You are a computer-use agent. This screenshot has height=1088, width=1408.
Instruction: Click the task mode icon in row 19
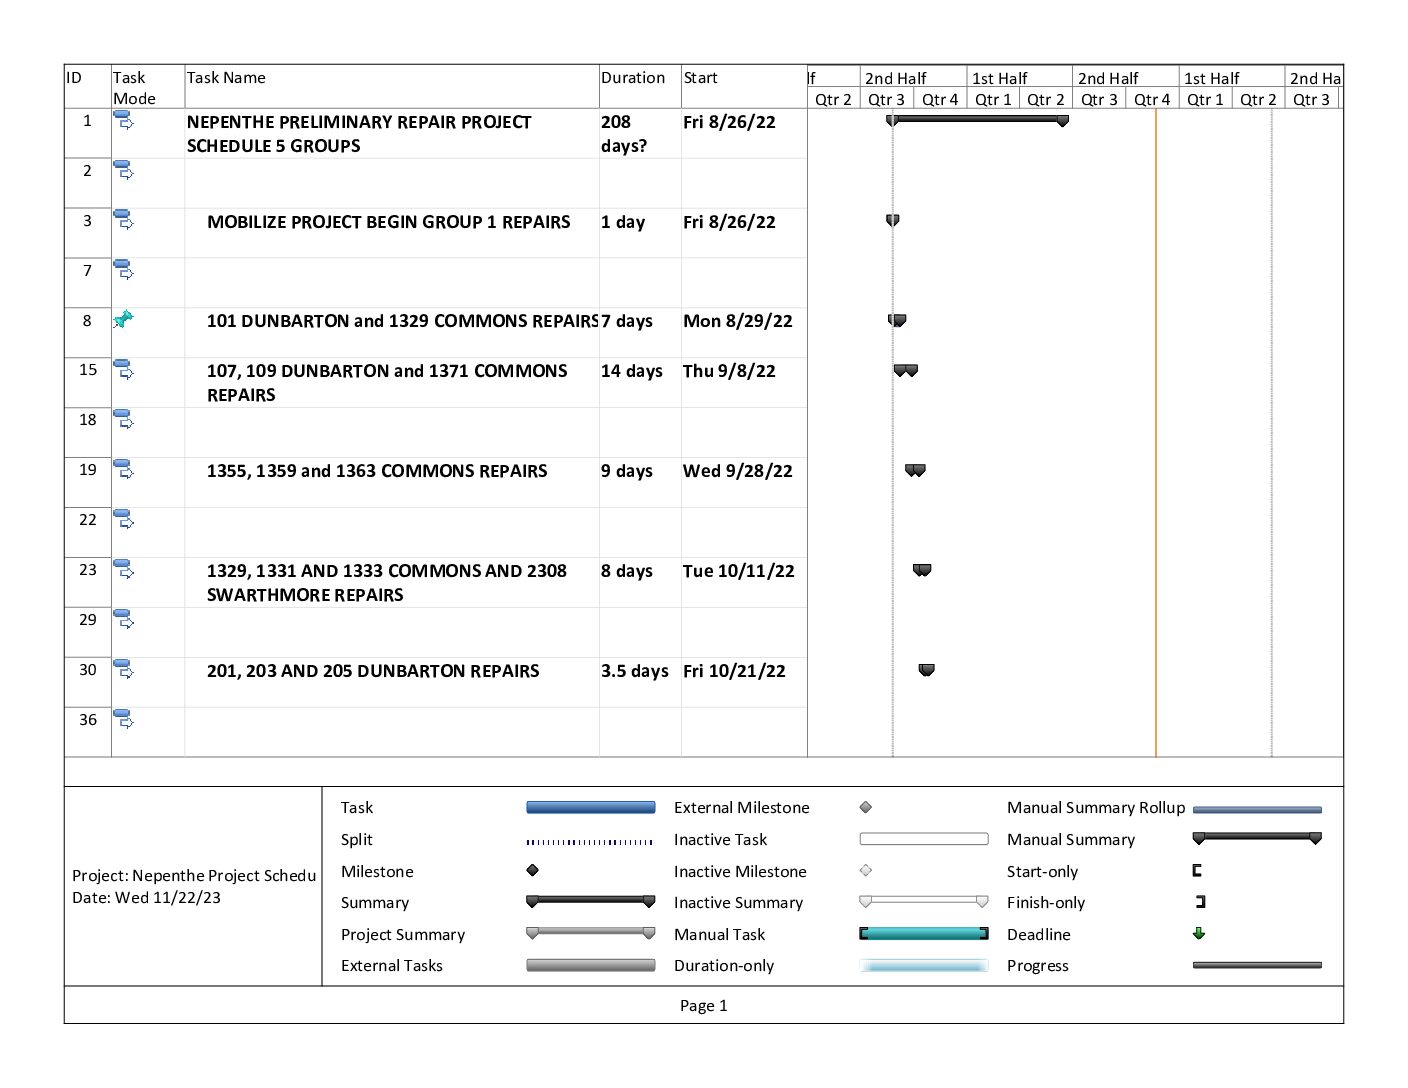click(x=123, y=470)
